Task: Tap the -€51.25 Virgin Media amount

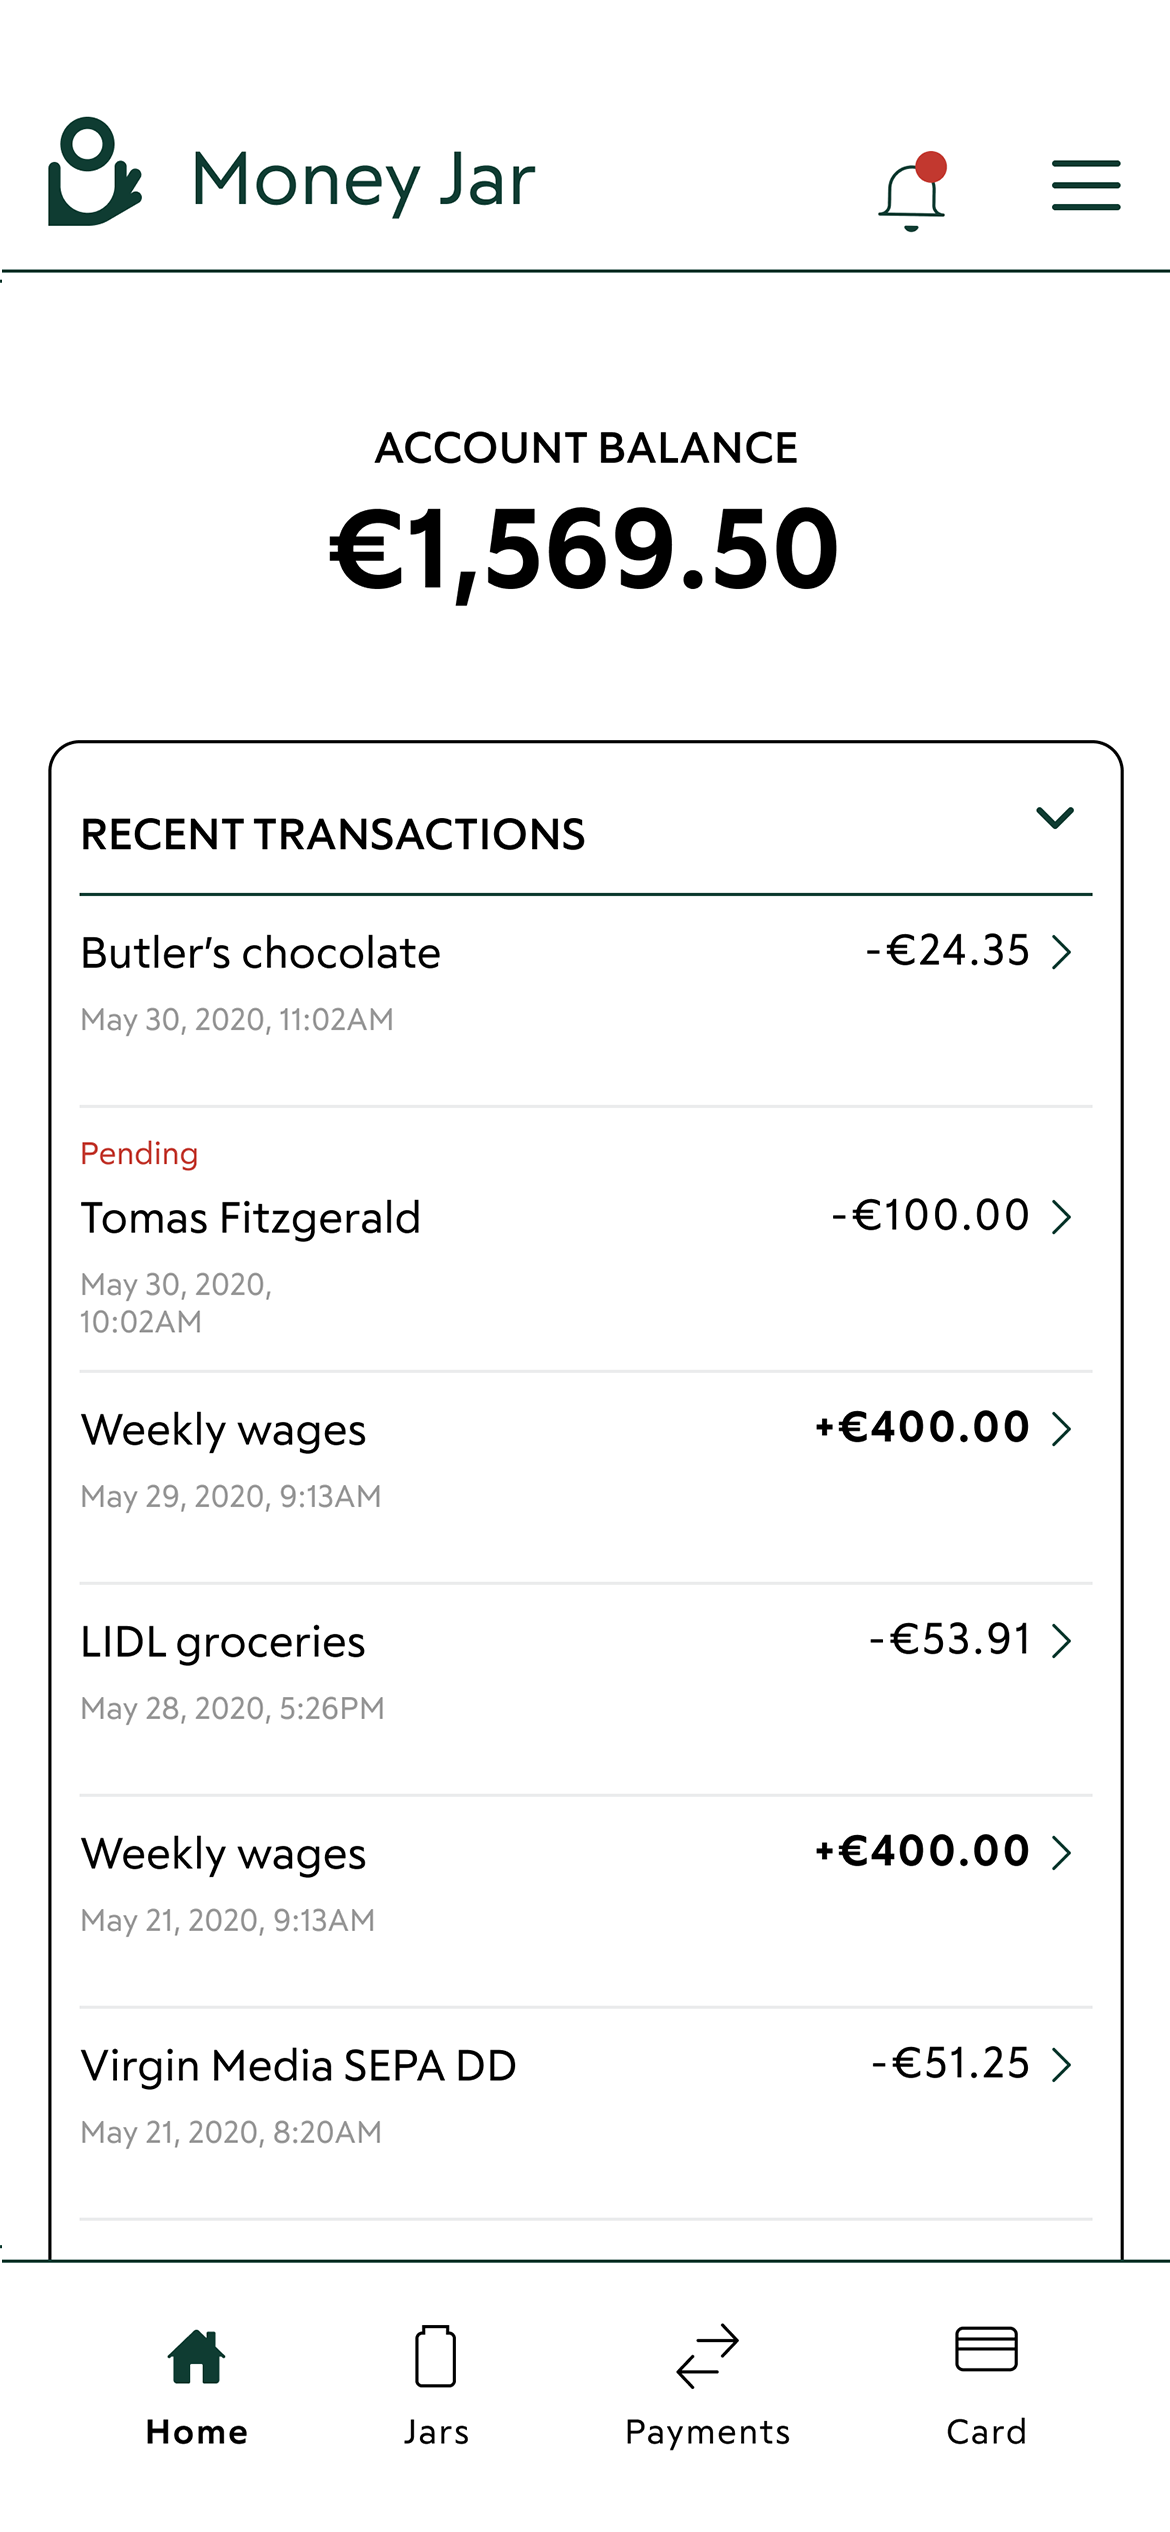Action: click(950, 2063)
